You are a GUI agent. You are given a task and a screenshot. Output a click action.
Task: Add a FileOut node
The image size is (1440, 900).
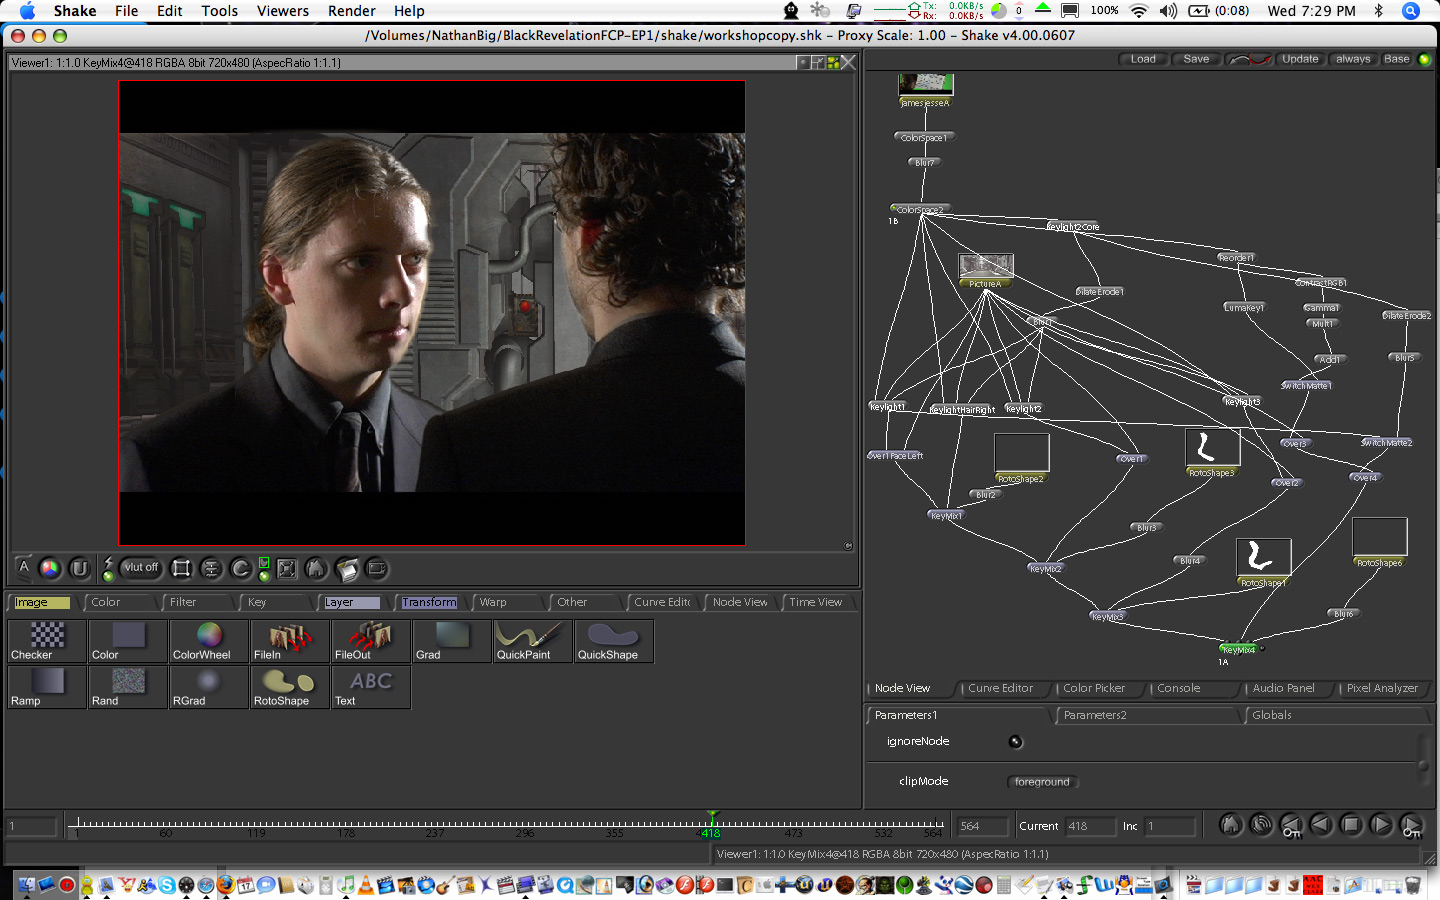[371, 641]
